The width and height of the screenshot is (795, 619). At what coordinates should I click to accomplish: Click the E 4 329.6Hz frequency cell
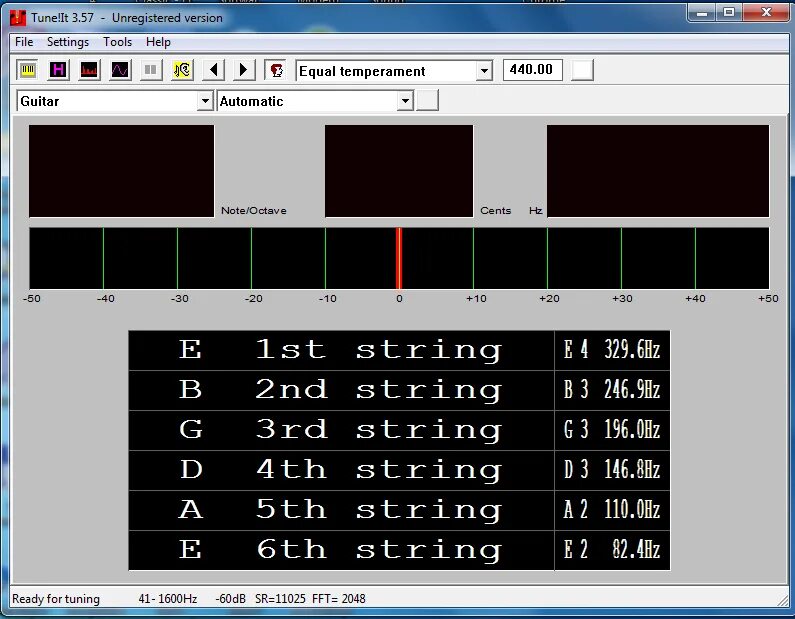tap(612, 350)
